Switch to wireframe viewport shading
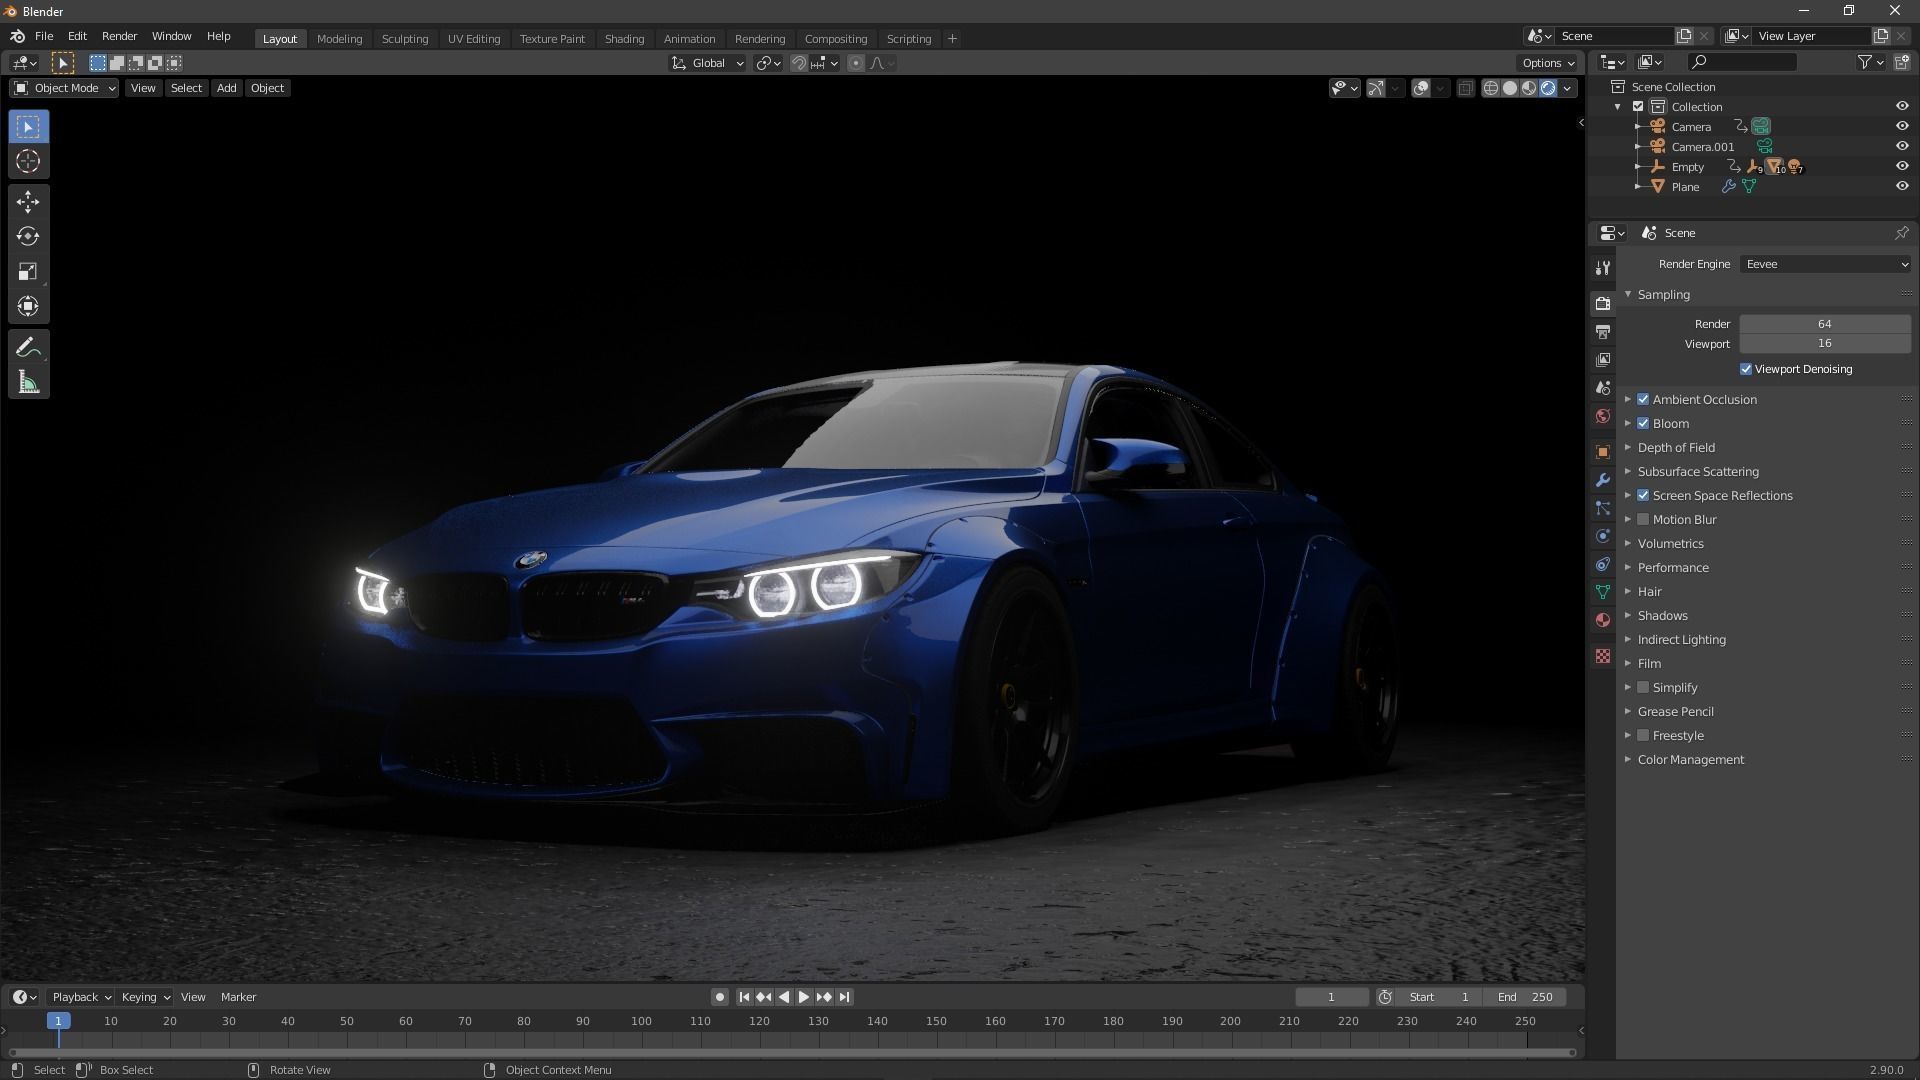The image size is (1920, 1080). coord(1491,88)
